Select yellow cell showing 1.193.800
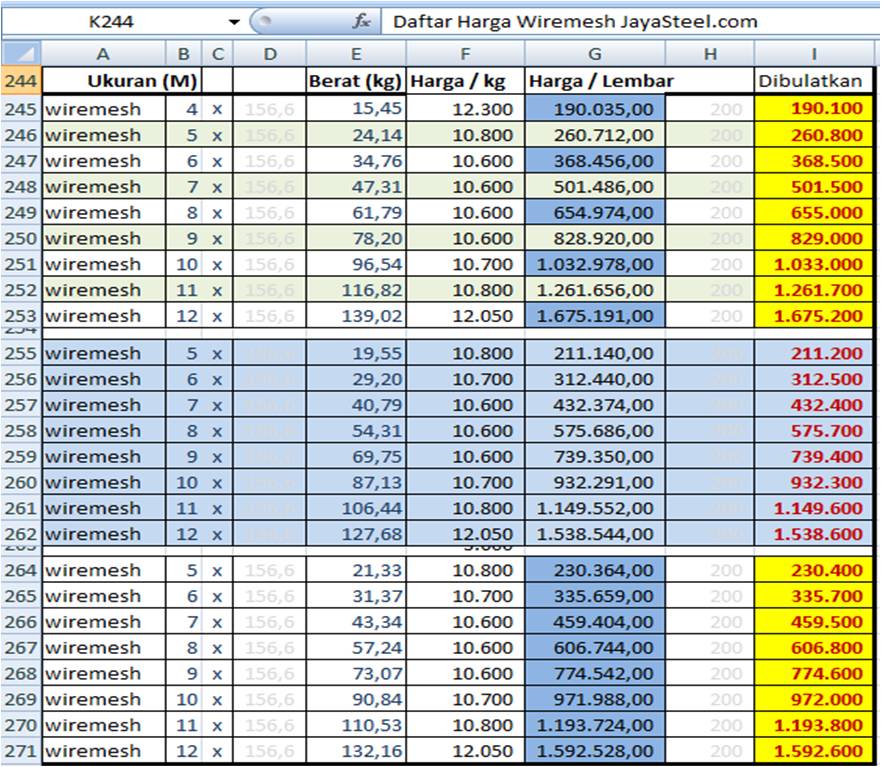 click(x=814, y=725)
